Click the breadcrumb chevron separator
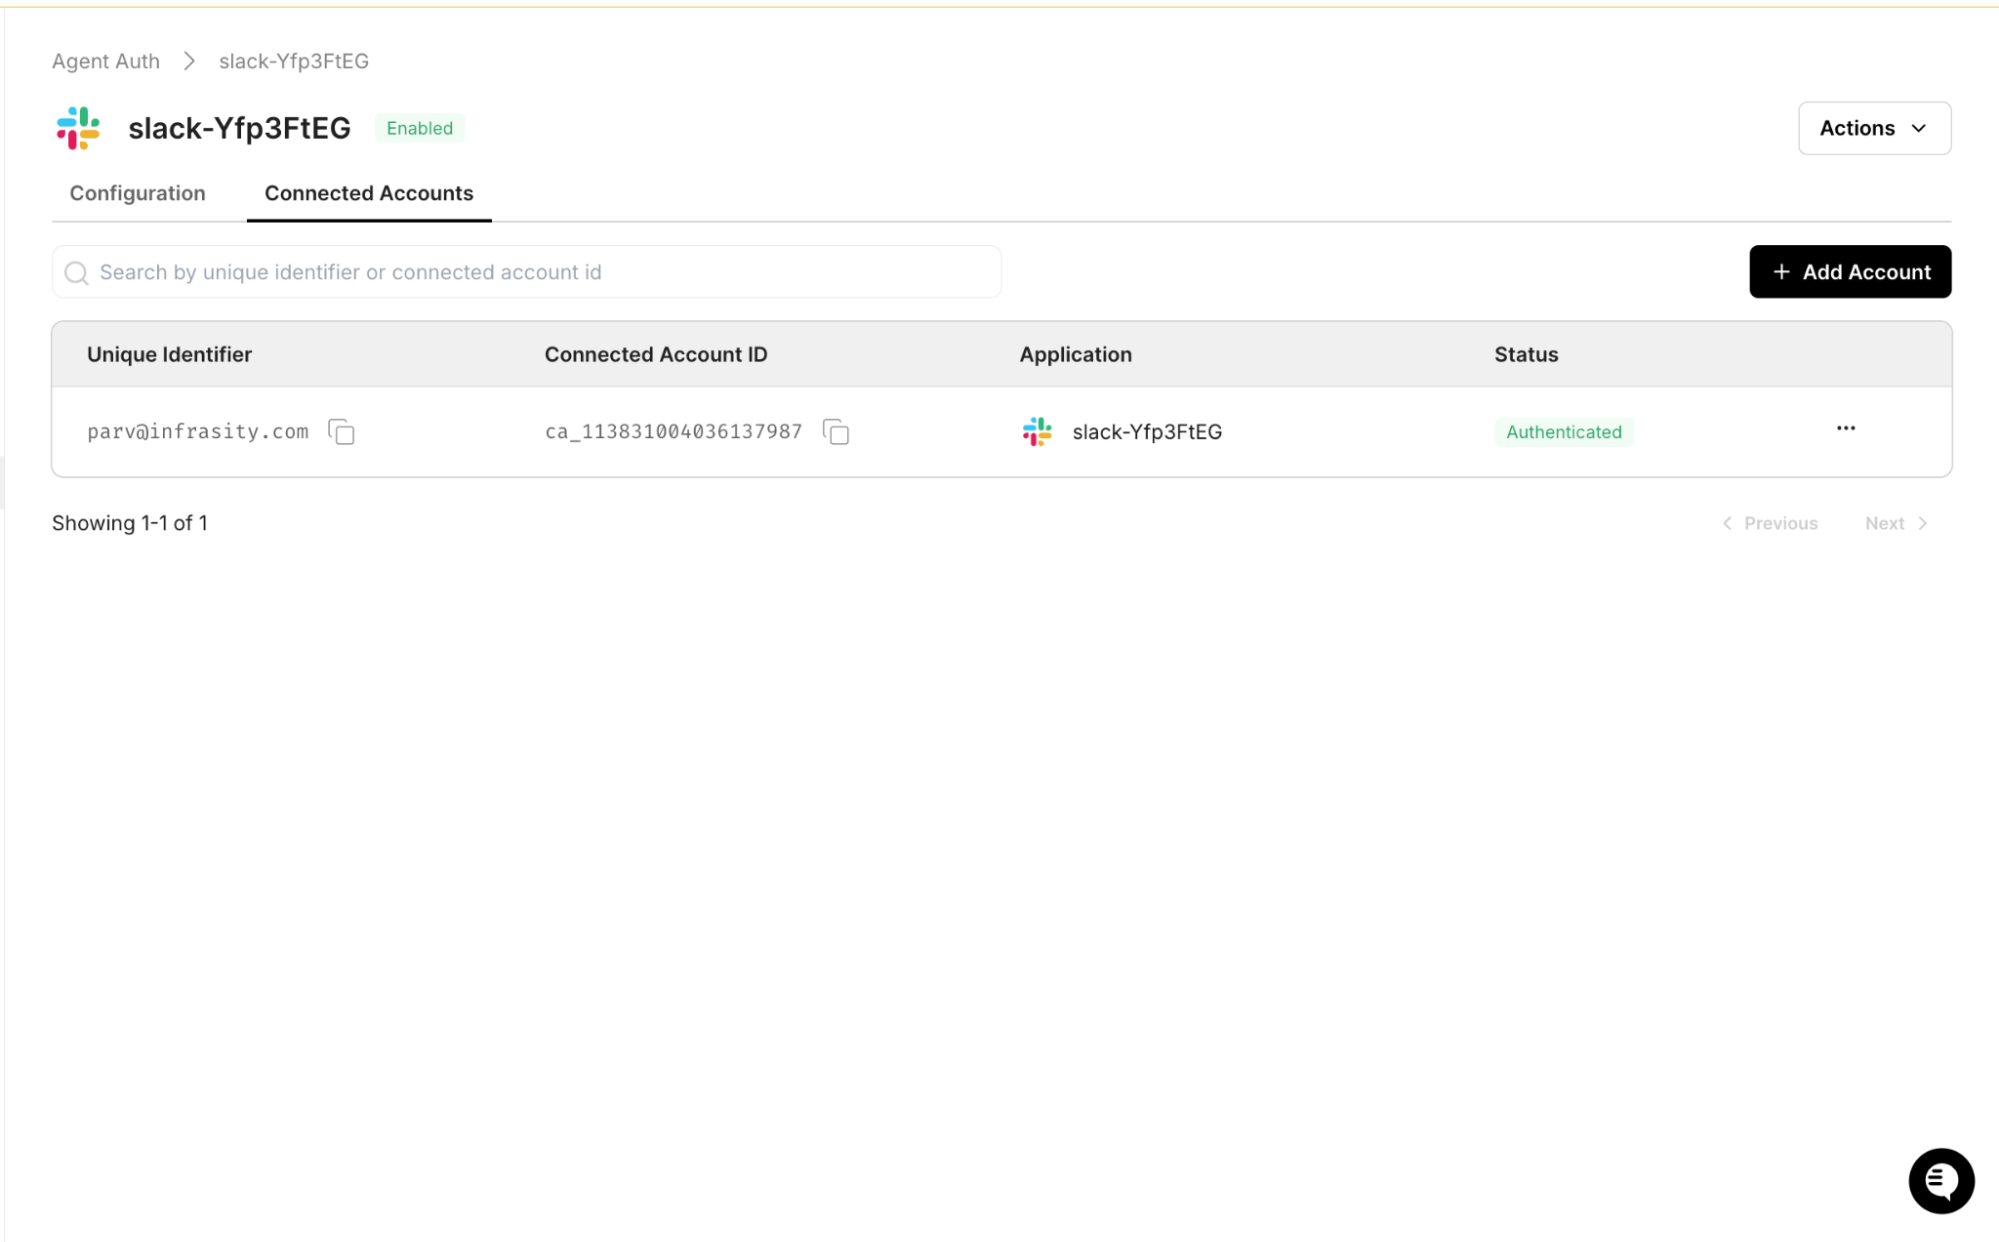This screenshot has width=1999, height=1242. click(189, 61)
